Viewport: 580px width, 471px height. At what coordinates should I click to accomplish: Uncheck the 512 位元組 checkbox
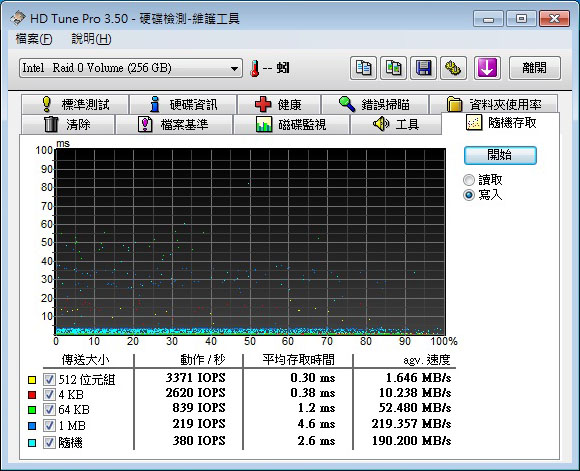49,379
